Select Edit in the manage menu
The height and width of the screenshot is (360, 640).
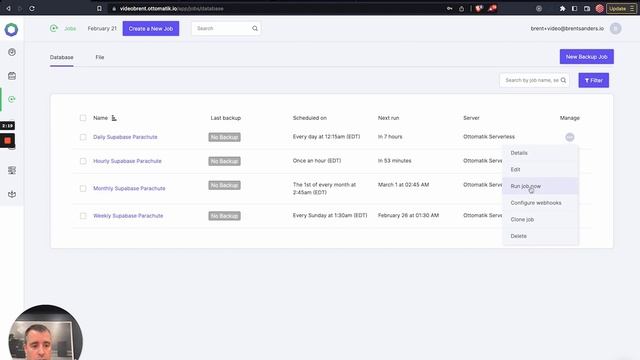540,169
